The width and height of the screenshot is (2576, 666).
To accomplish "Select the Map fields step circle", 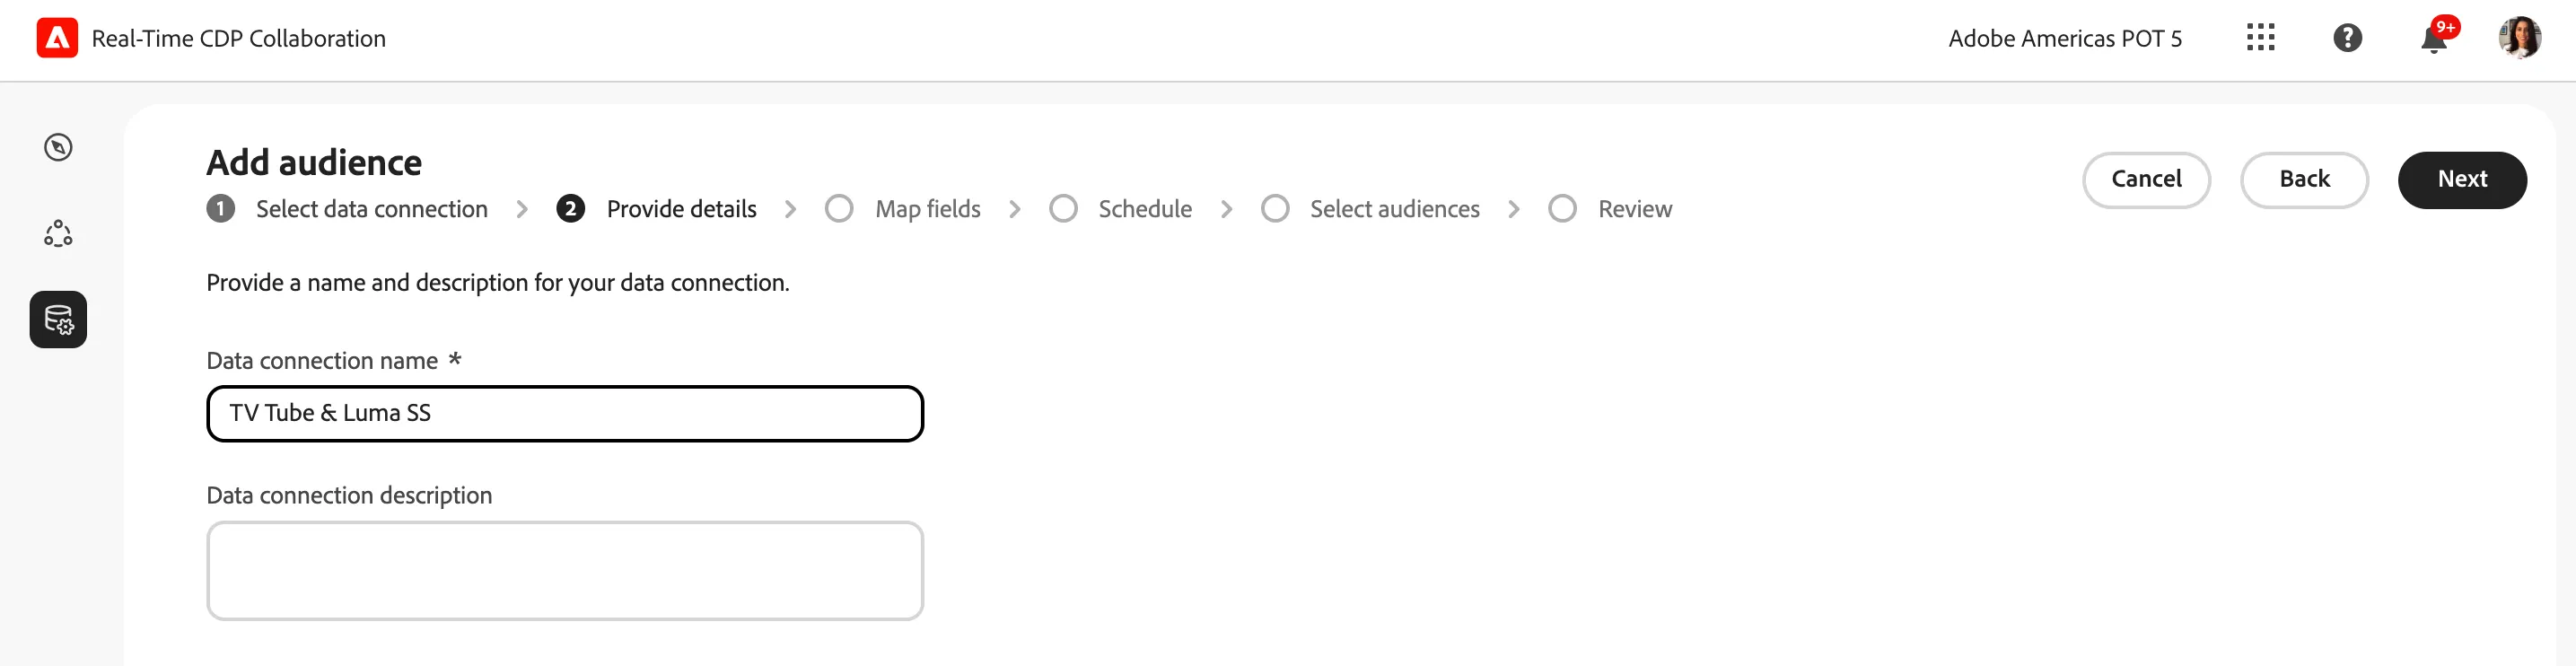I will pos(839,208).
